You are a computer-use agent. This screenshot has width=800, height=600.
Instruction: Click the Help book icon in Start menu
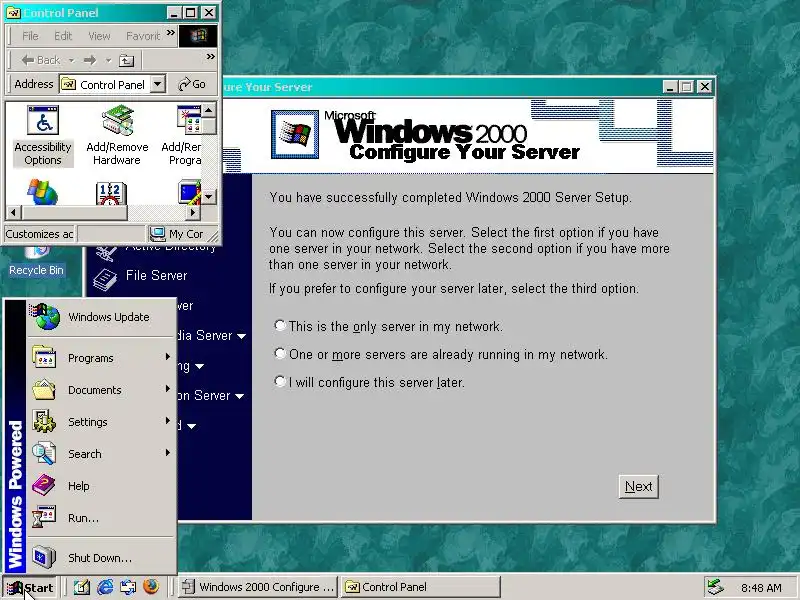(x=44, y=485)
